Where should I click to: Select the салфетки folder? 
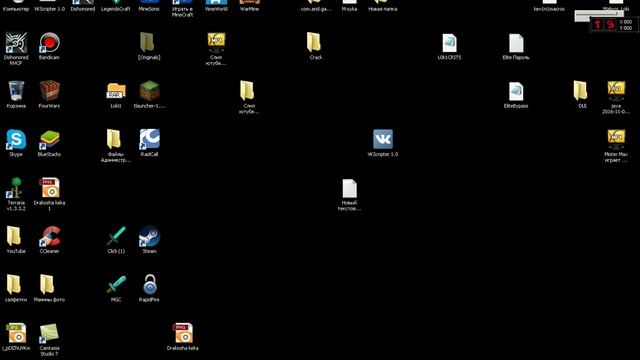13,284
